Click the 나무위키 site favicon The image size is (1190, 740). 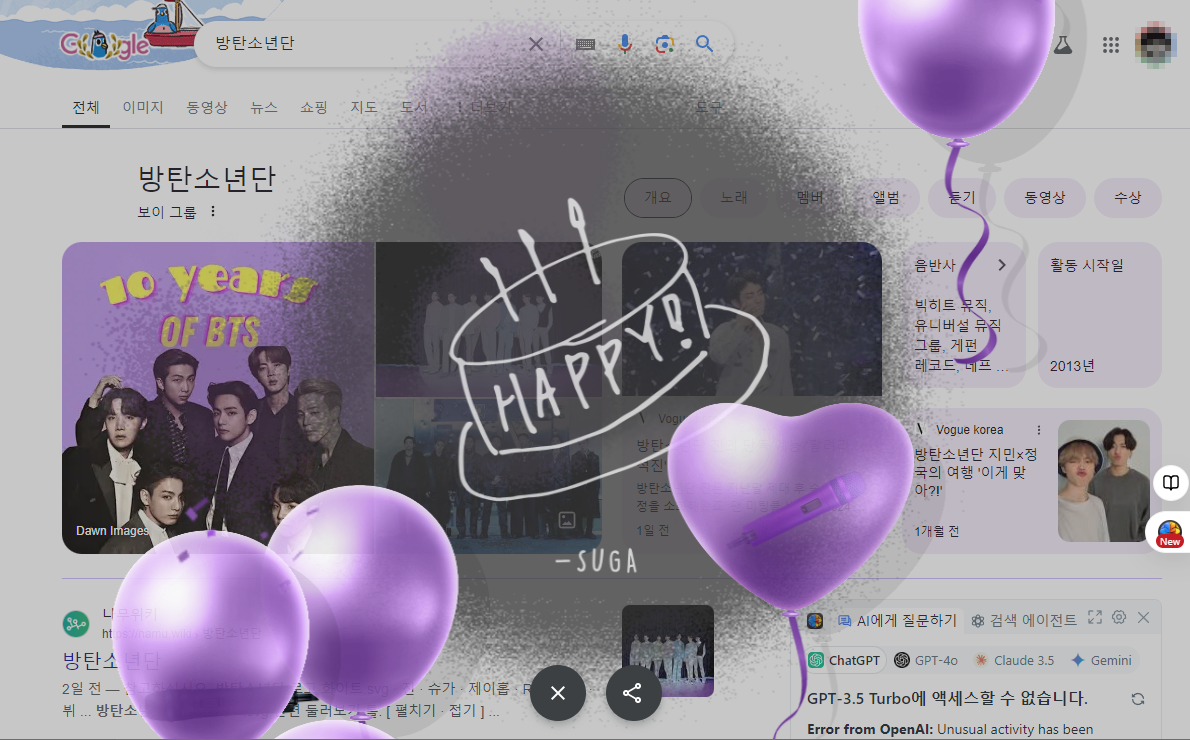(75, 624)
